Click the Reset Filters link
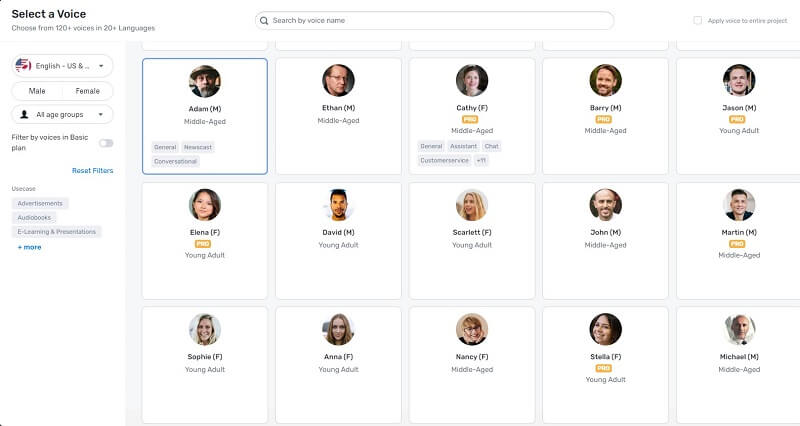This screenshot has width=800, height=426. pyautogui.click(x=92, y=171)
